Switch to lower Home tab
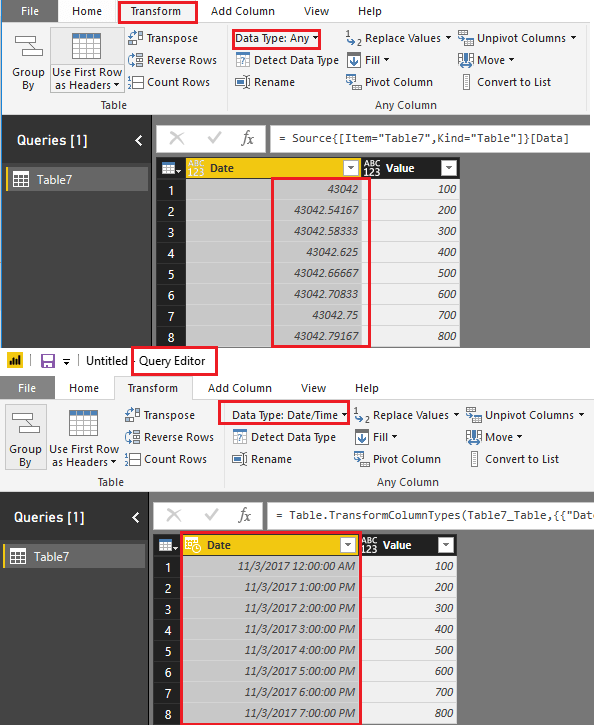Viewport: 594px width, 725px height. [84, 388]
